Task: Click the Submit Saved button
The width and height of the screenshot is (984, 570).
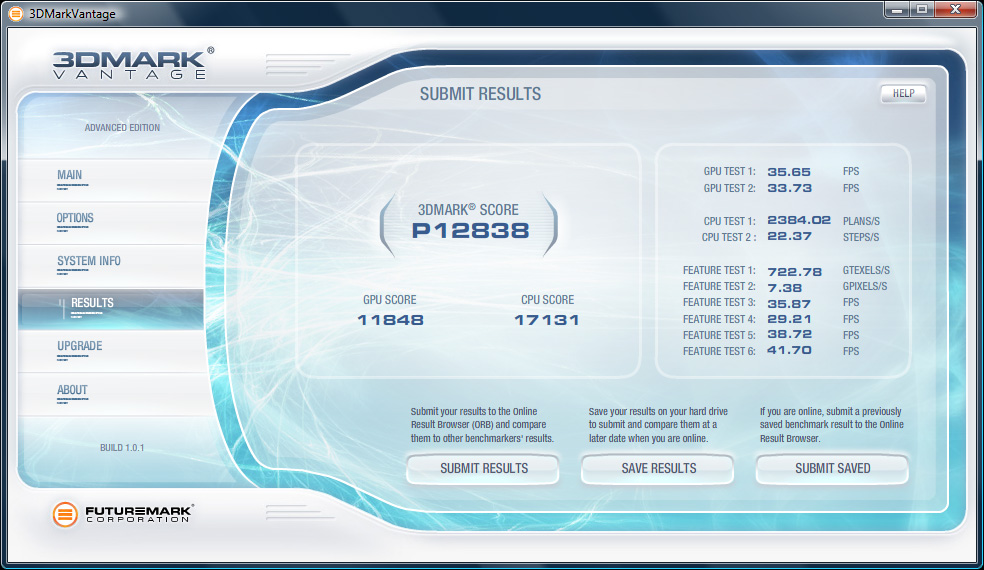Action: (x=832, y=468)
